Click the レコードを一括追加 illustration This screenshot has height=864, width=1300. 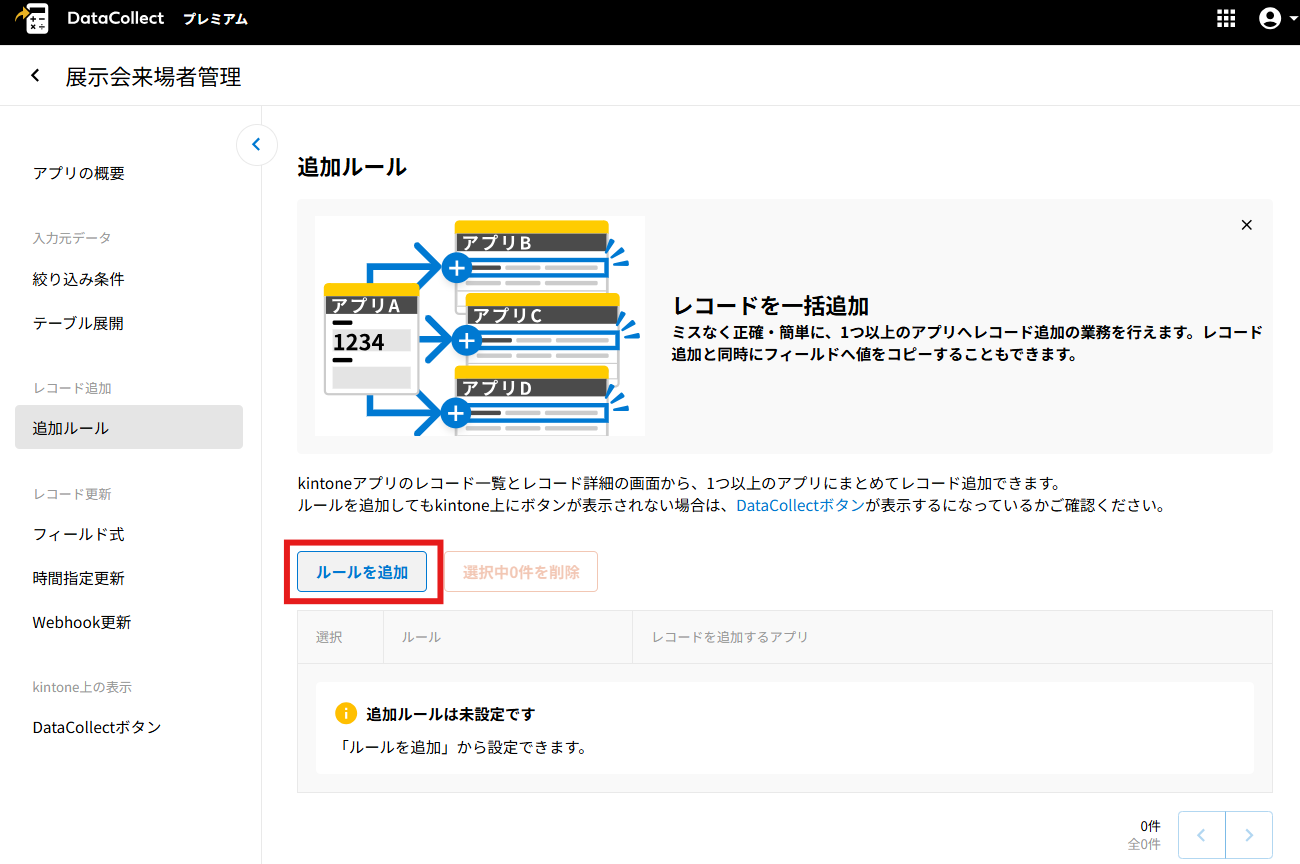[480, 326]
